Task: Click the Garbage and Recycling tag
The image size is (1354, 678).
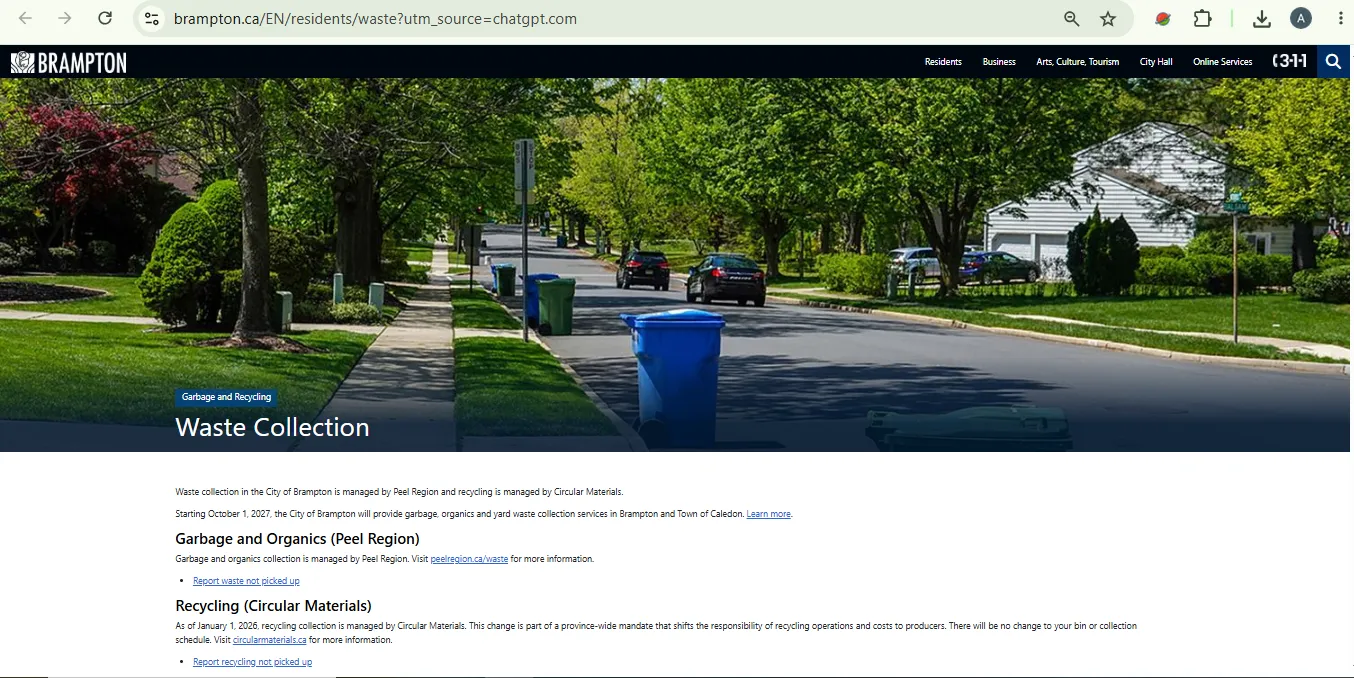Action: (226, 397)
